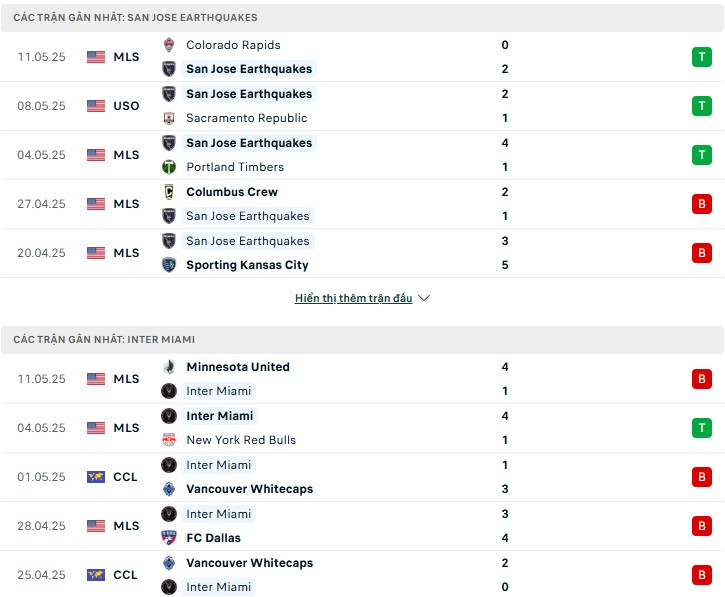This screenshot has width=725, height=597.
Task: Select the red B badge for Columbus Crew match
Action: (x=701, y=204)
